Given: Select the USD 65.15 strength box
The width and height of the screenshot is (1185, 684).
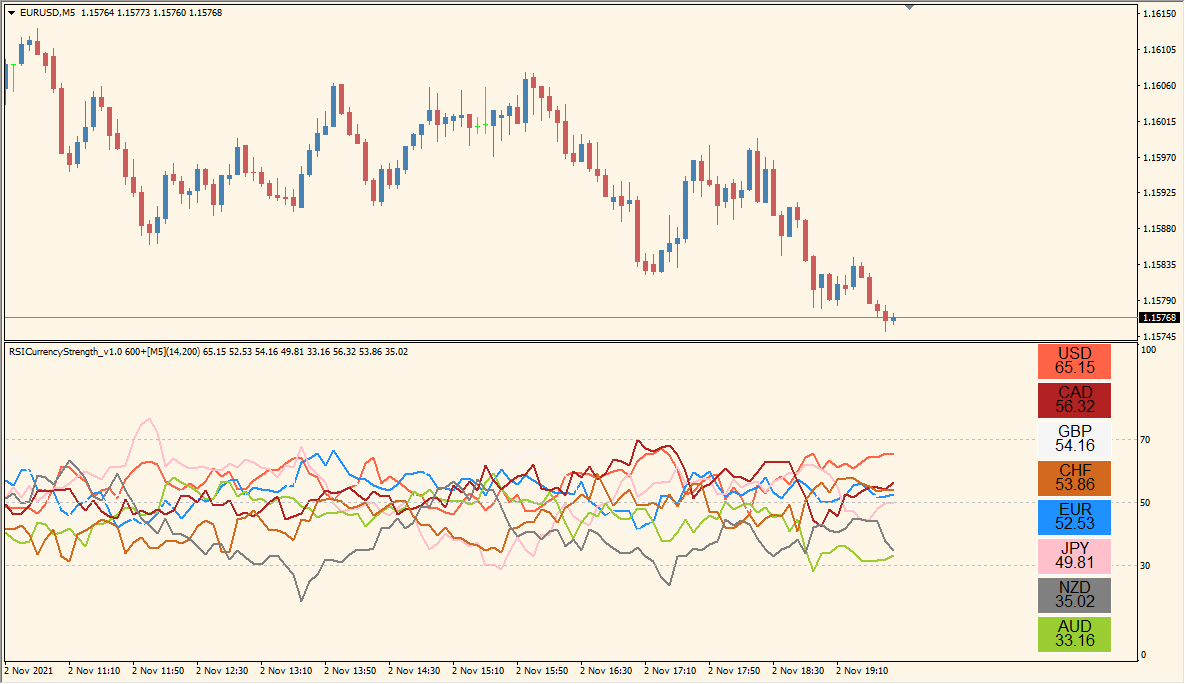Looking at the screenshot, I should 1074,361.
